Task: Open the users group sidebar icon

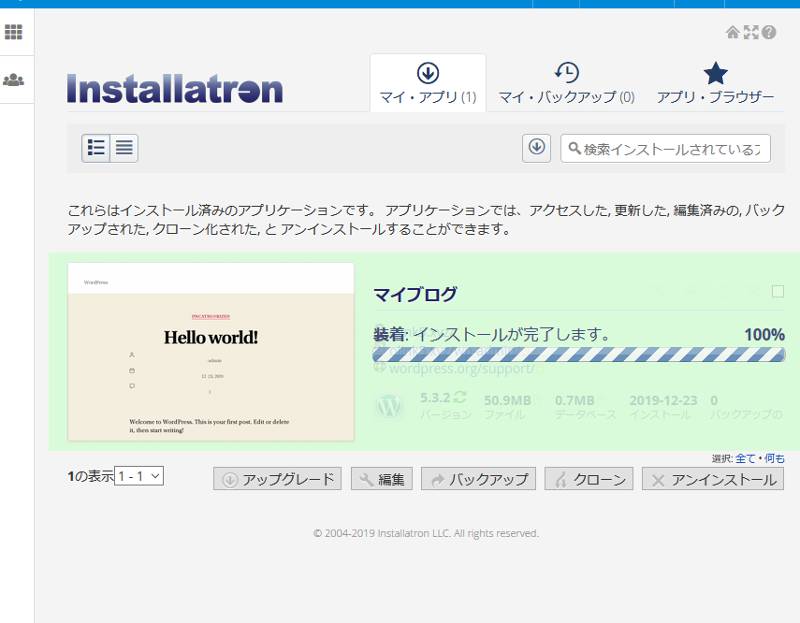Action: [13, 80]
